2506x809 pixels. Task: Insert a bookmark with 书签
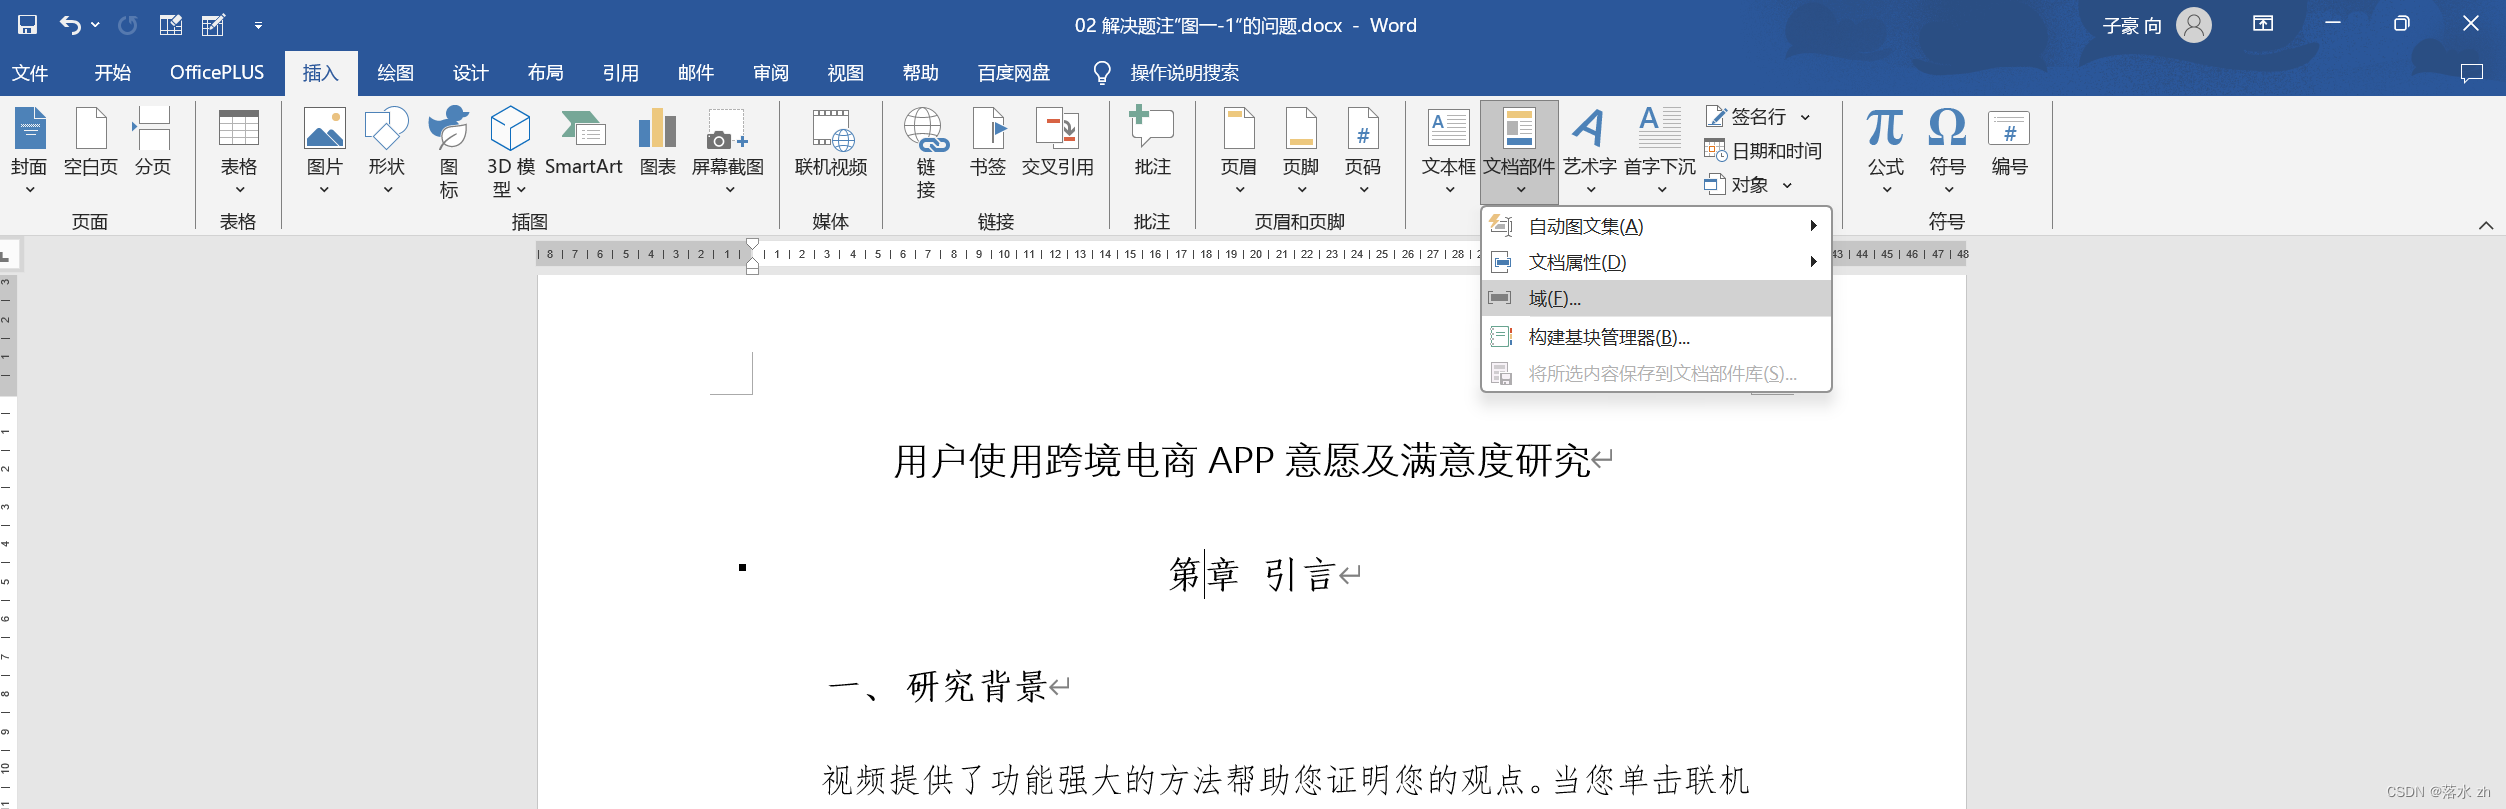tap(988, 142)
